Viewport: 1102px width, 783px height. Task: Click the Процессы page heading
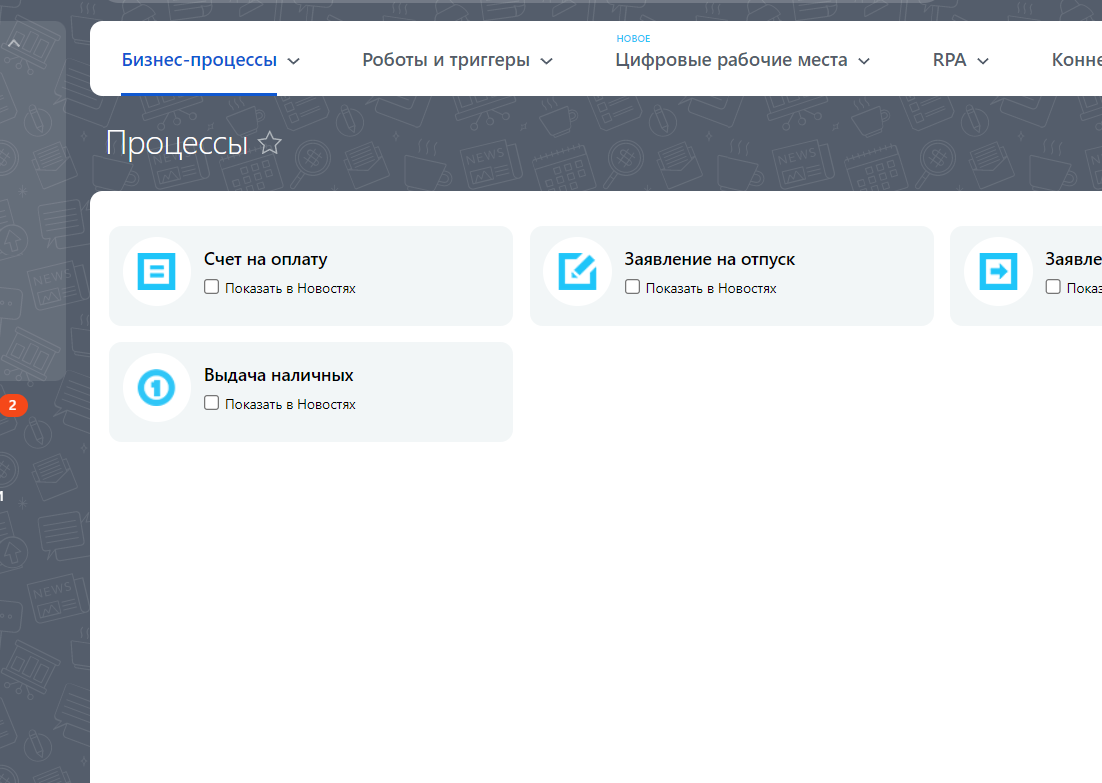(x=176, y=143)
